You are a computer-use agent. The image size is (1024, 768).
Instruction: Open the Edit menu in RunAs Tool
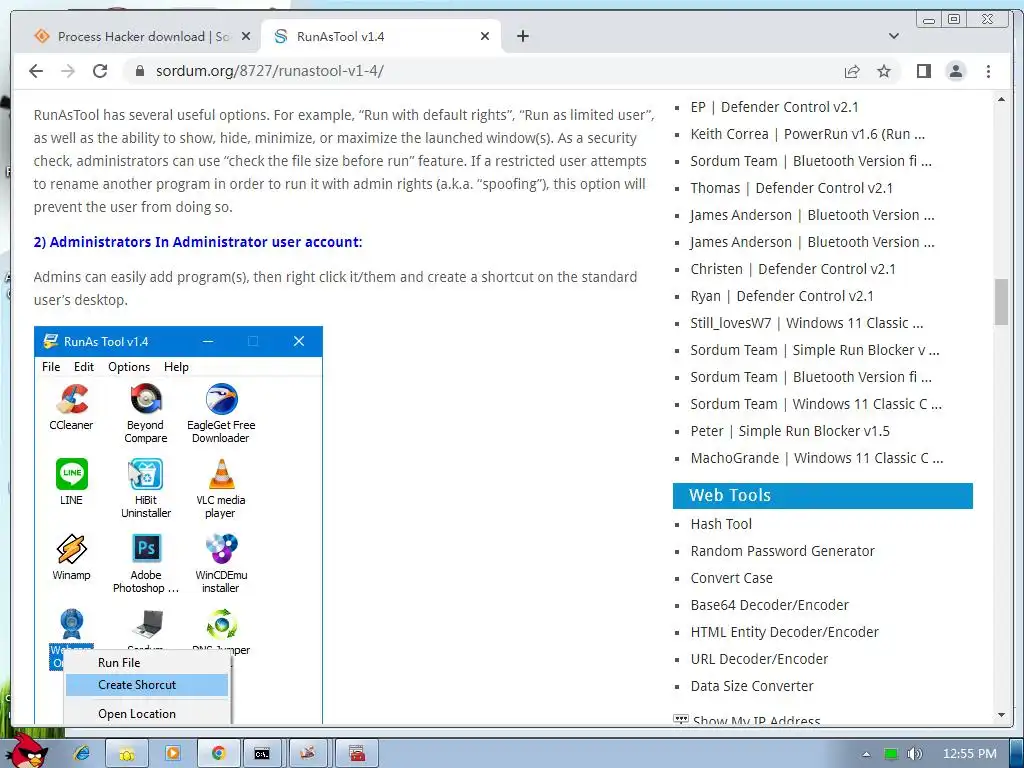(x=84, y=367)
